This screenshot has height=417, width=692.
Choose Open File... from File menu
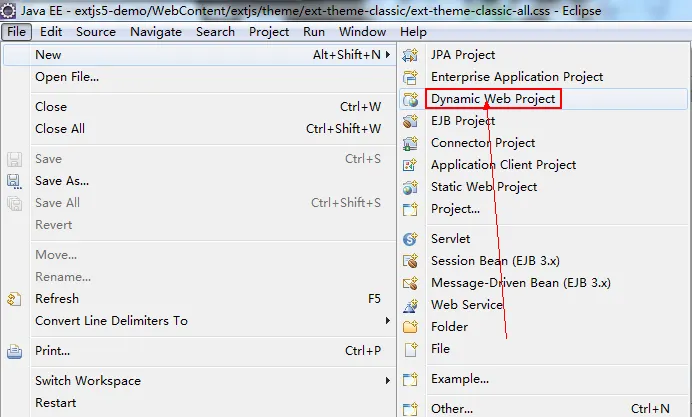[66, 77]
